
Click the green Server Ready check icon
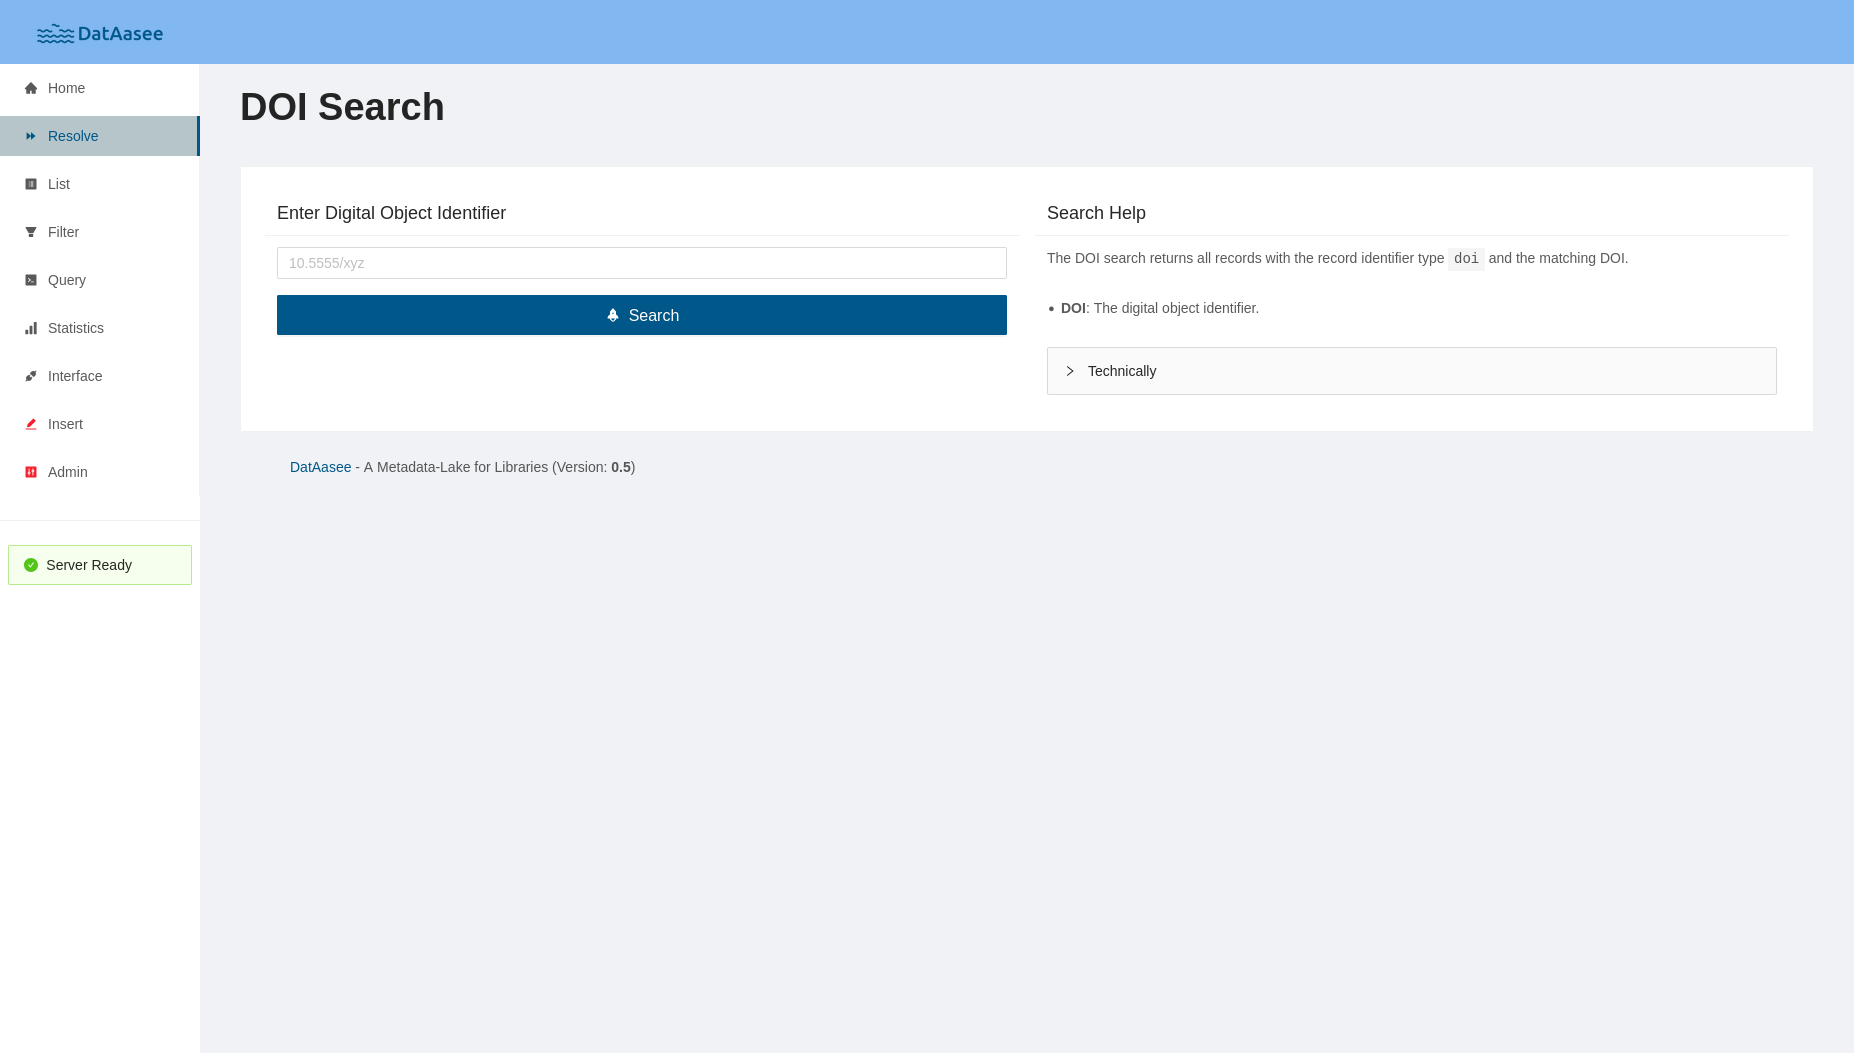(31, 565)
